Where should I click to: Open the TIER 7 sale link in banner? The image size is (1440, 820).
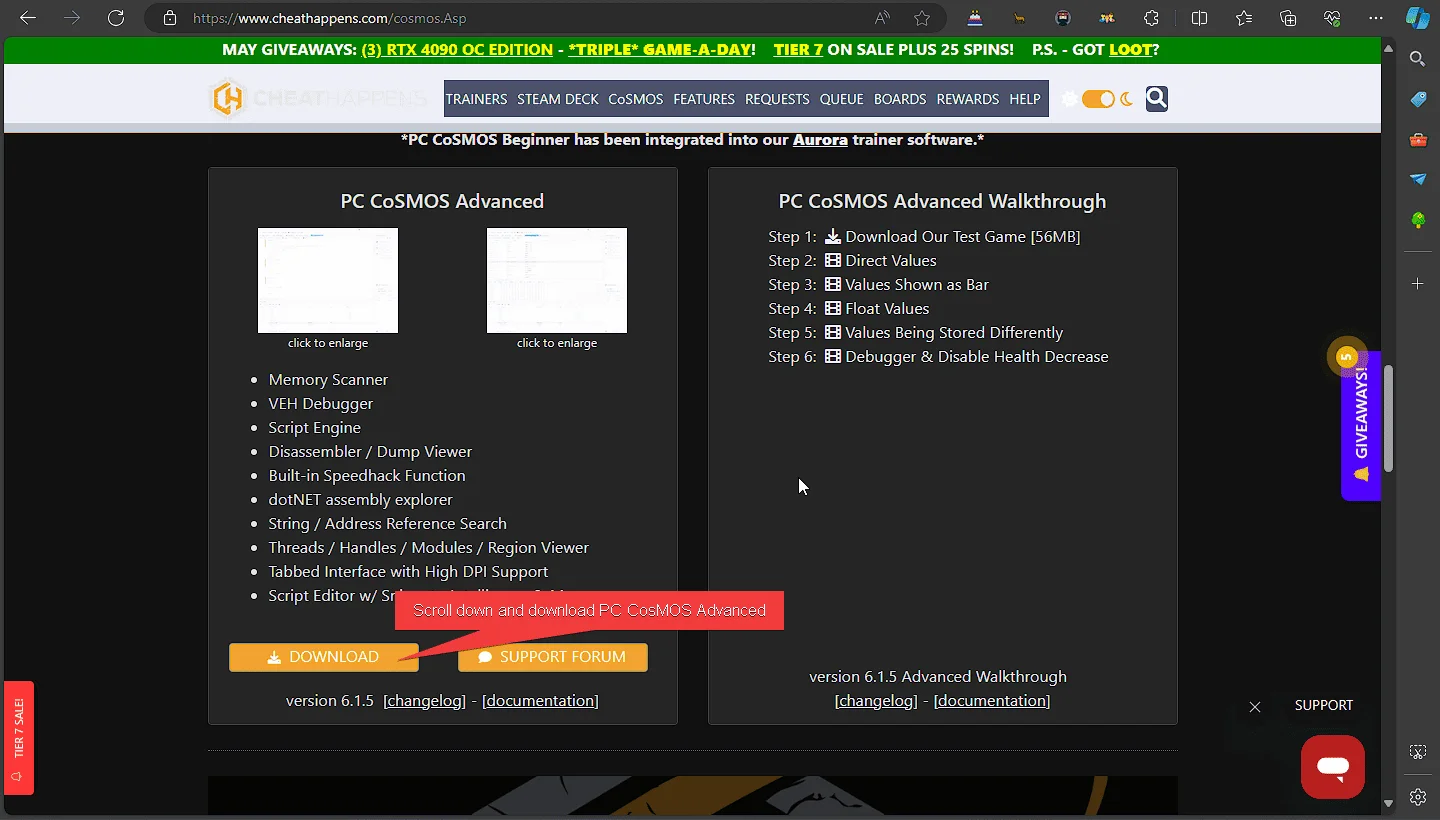pos(798,50)
